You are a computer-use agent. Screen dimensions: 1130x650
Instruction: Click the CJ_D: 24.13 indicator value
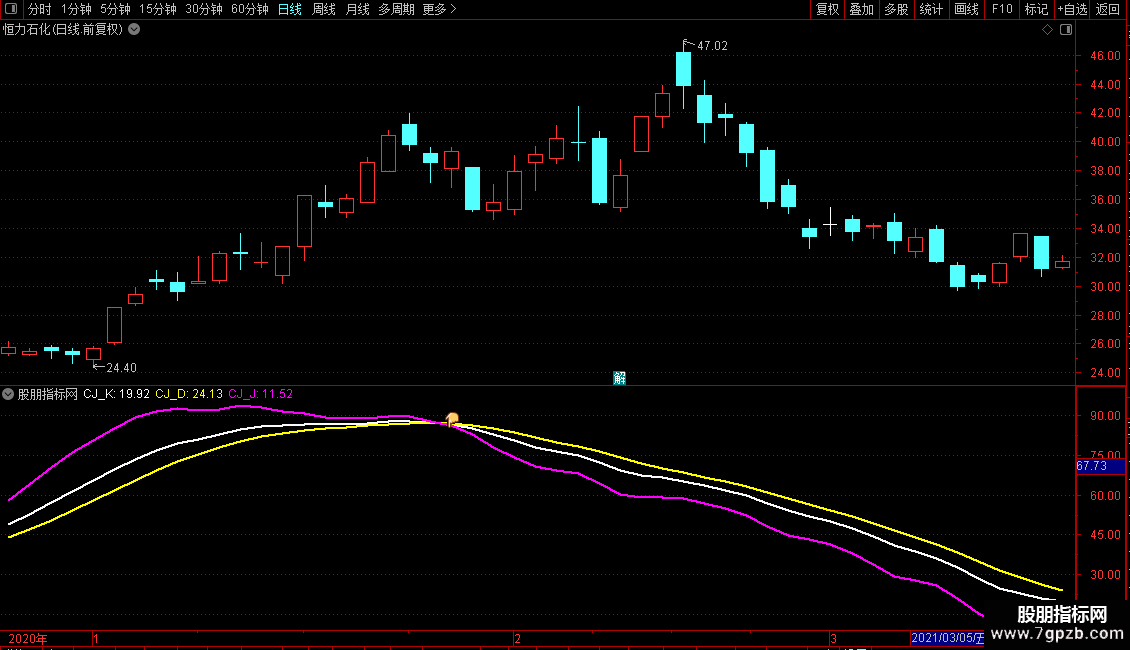click(189, 394)
